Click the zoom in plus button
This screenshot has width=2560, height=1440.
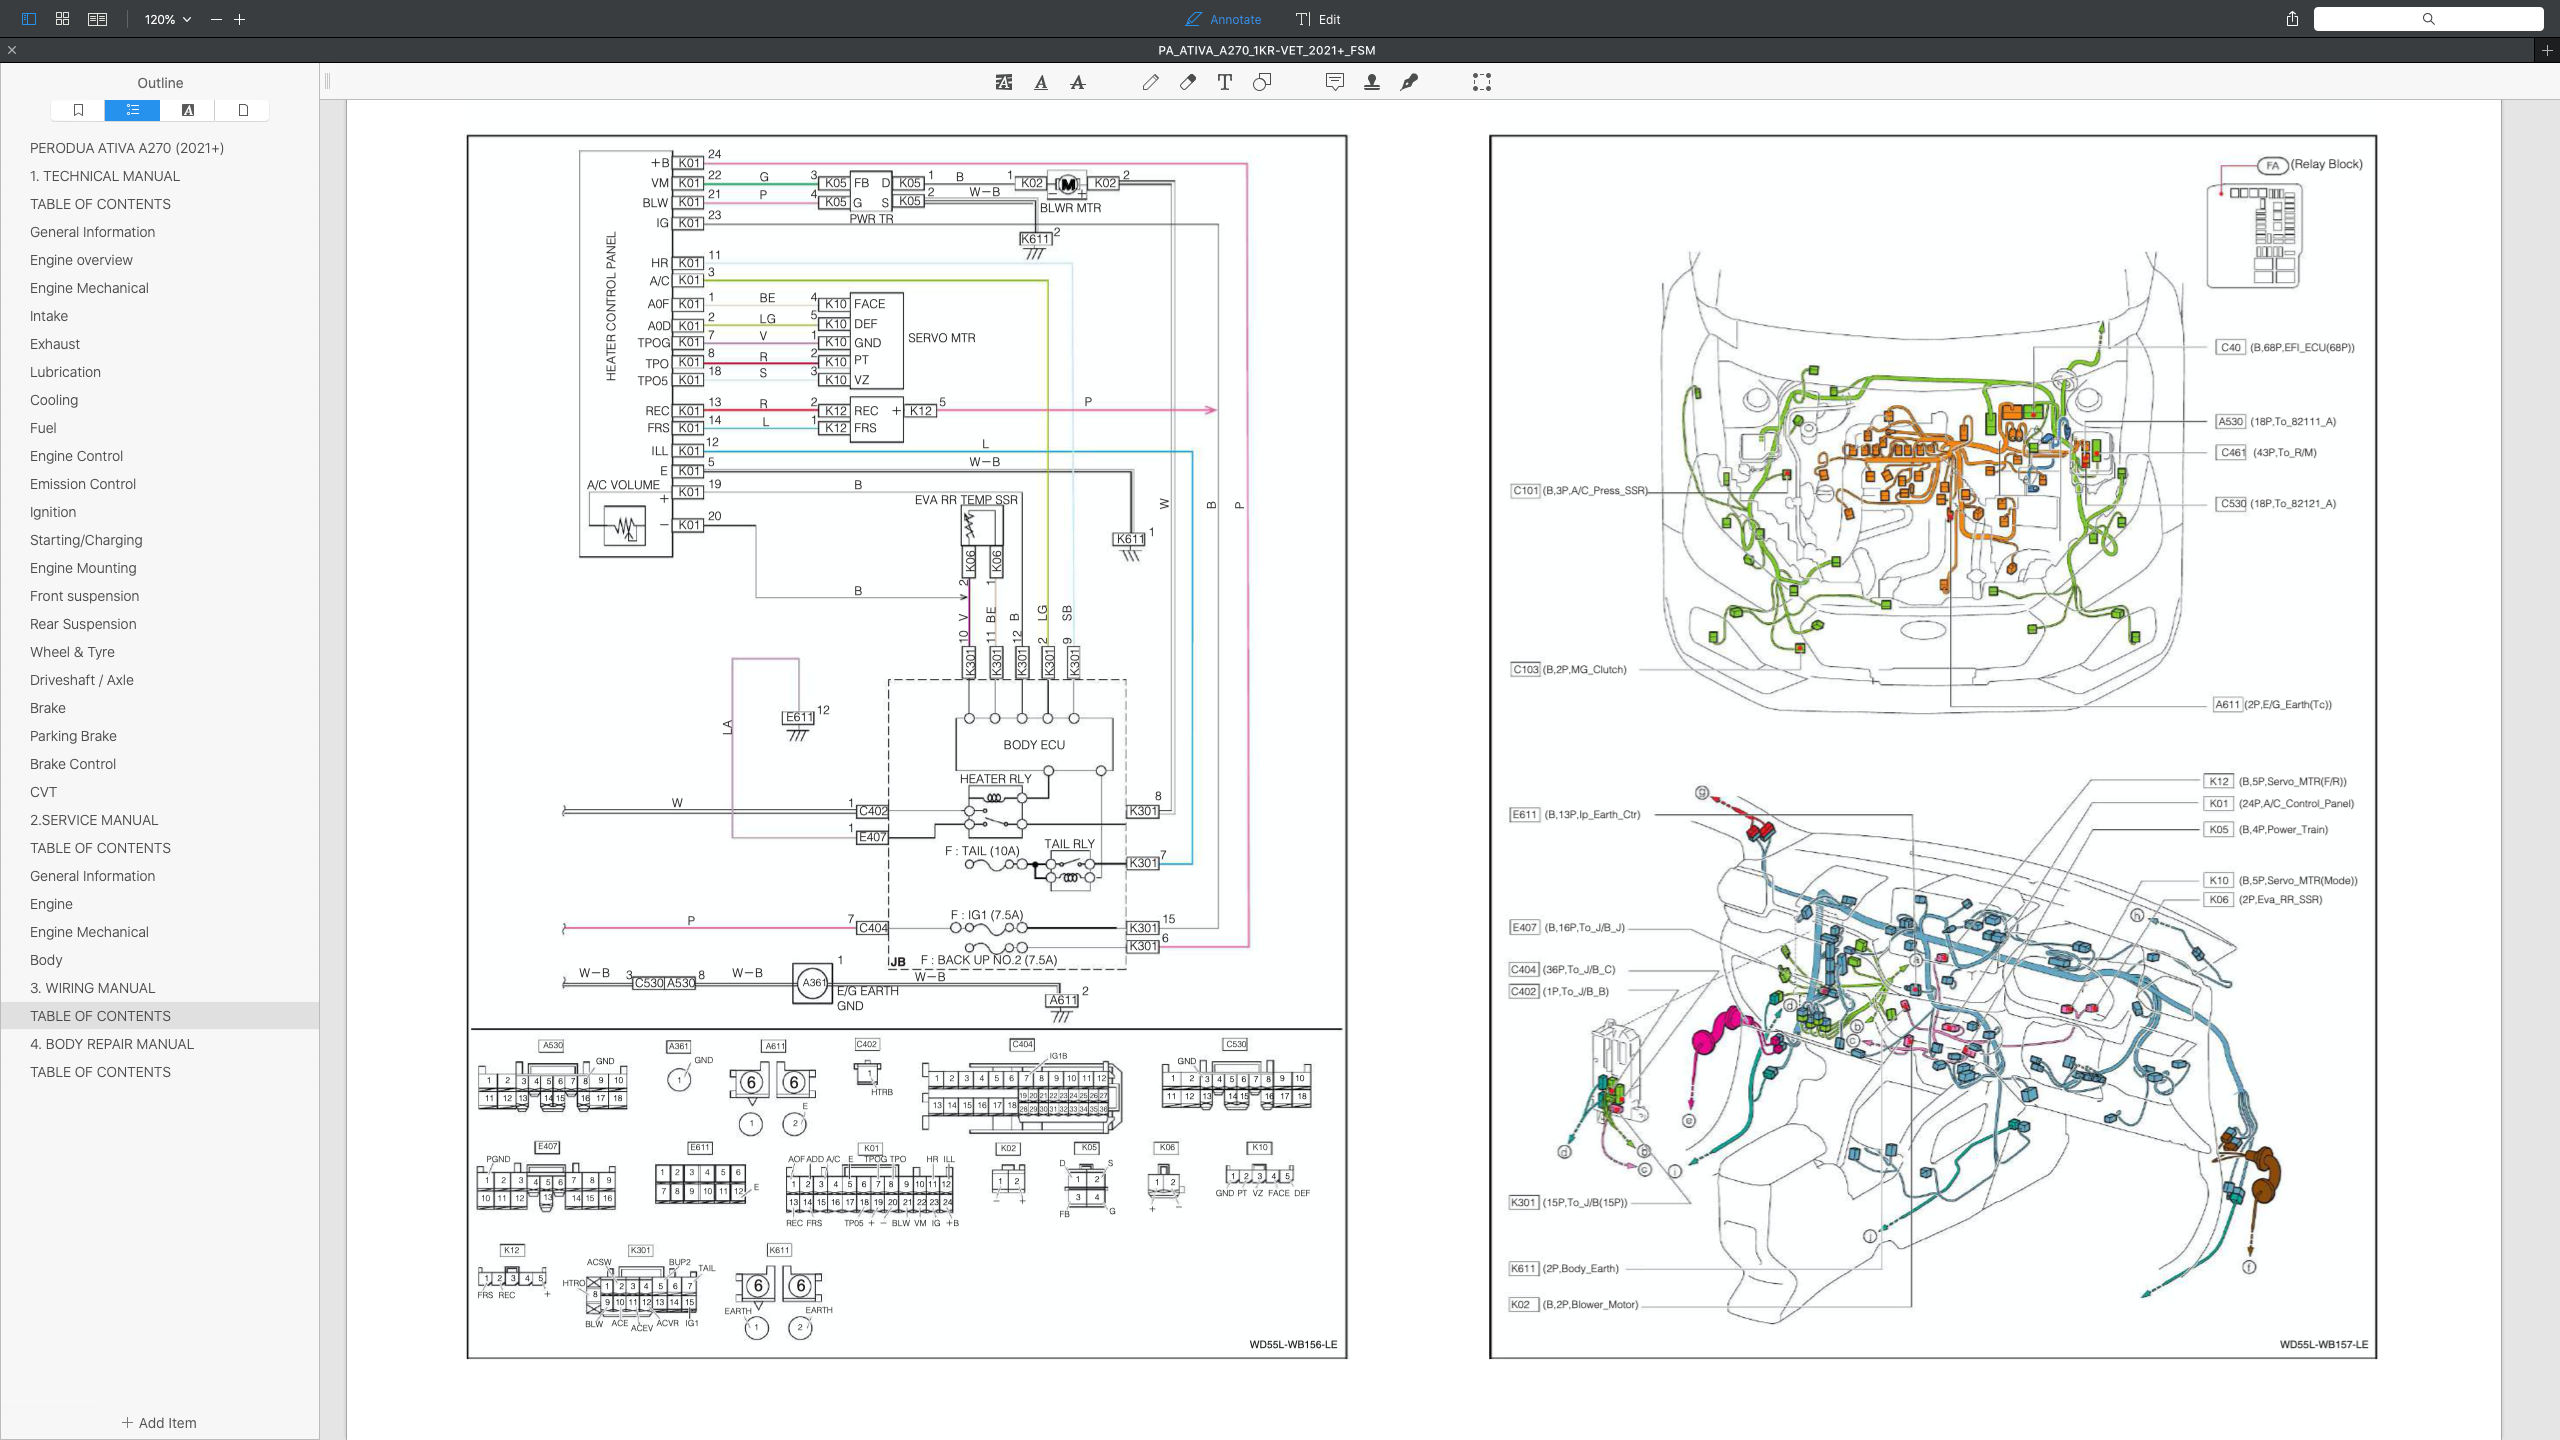pyautogui.click(x=240, y=19)
